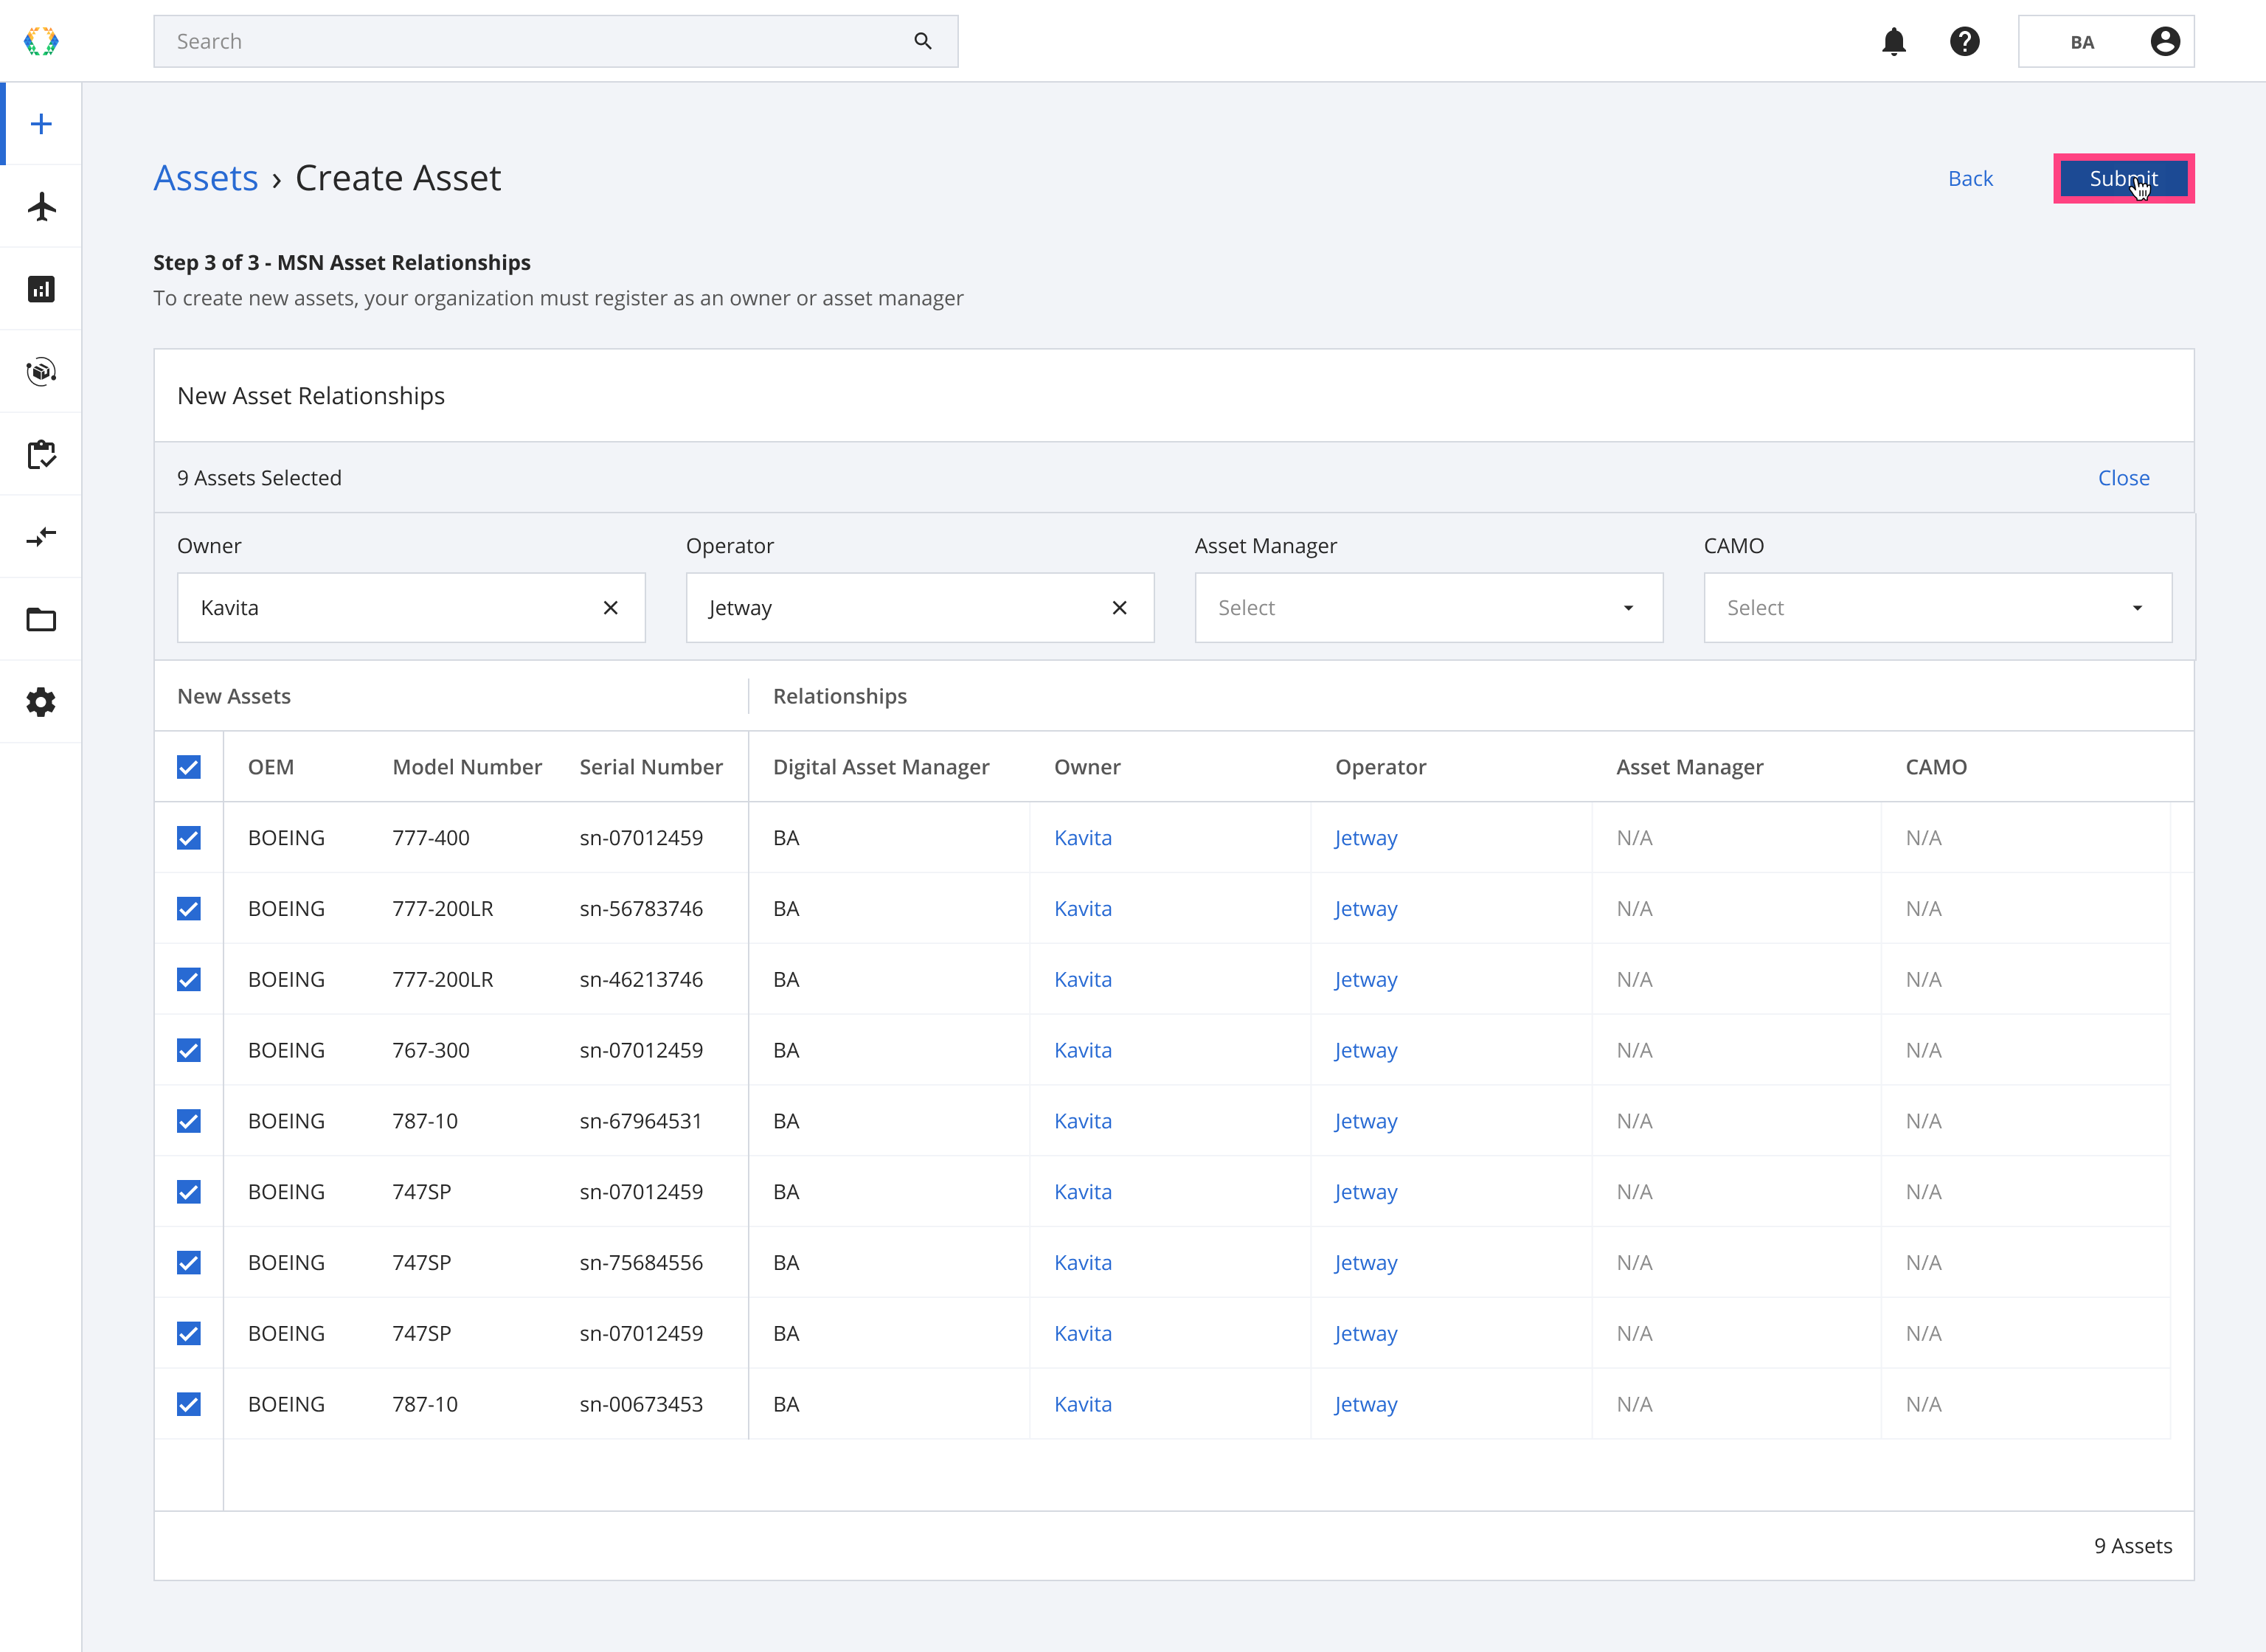Open the rotating cube sidebar icon

[41, 372]
